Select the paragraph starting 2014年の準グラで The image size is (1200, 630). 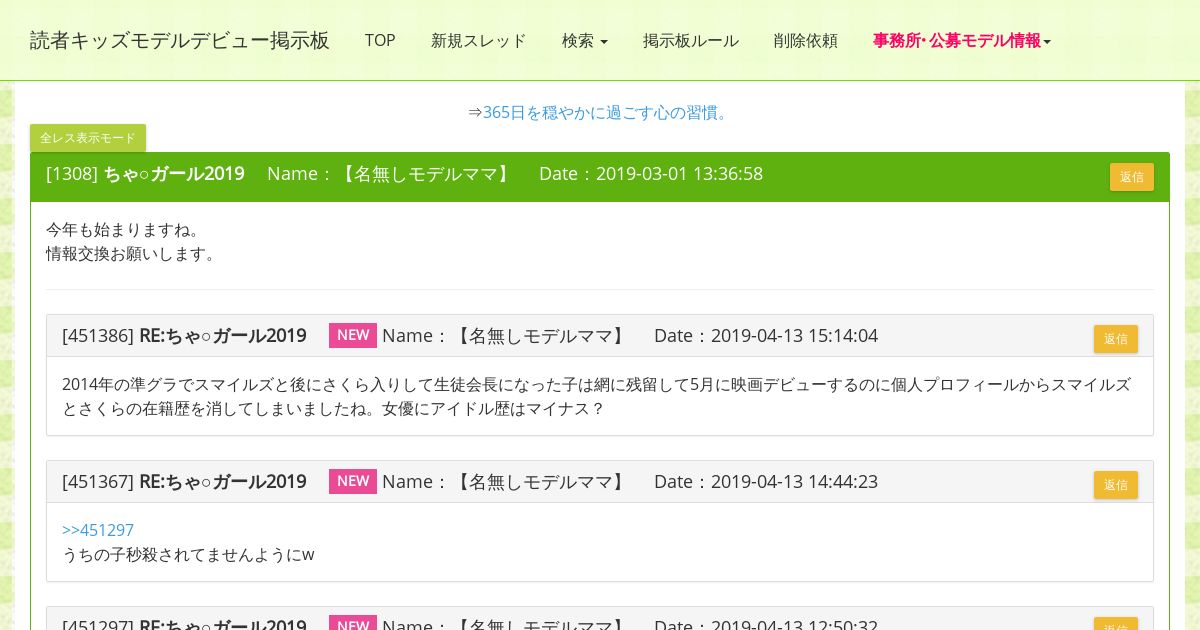596,397
